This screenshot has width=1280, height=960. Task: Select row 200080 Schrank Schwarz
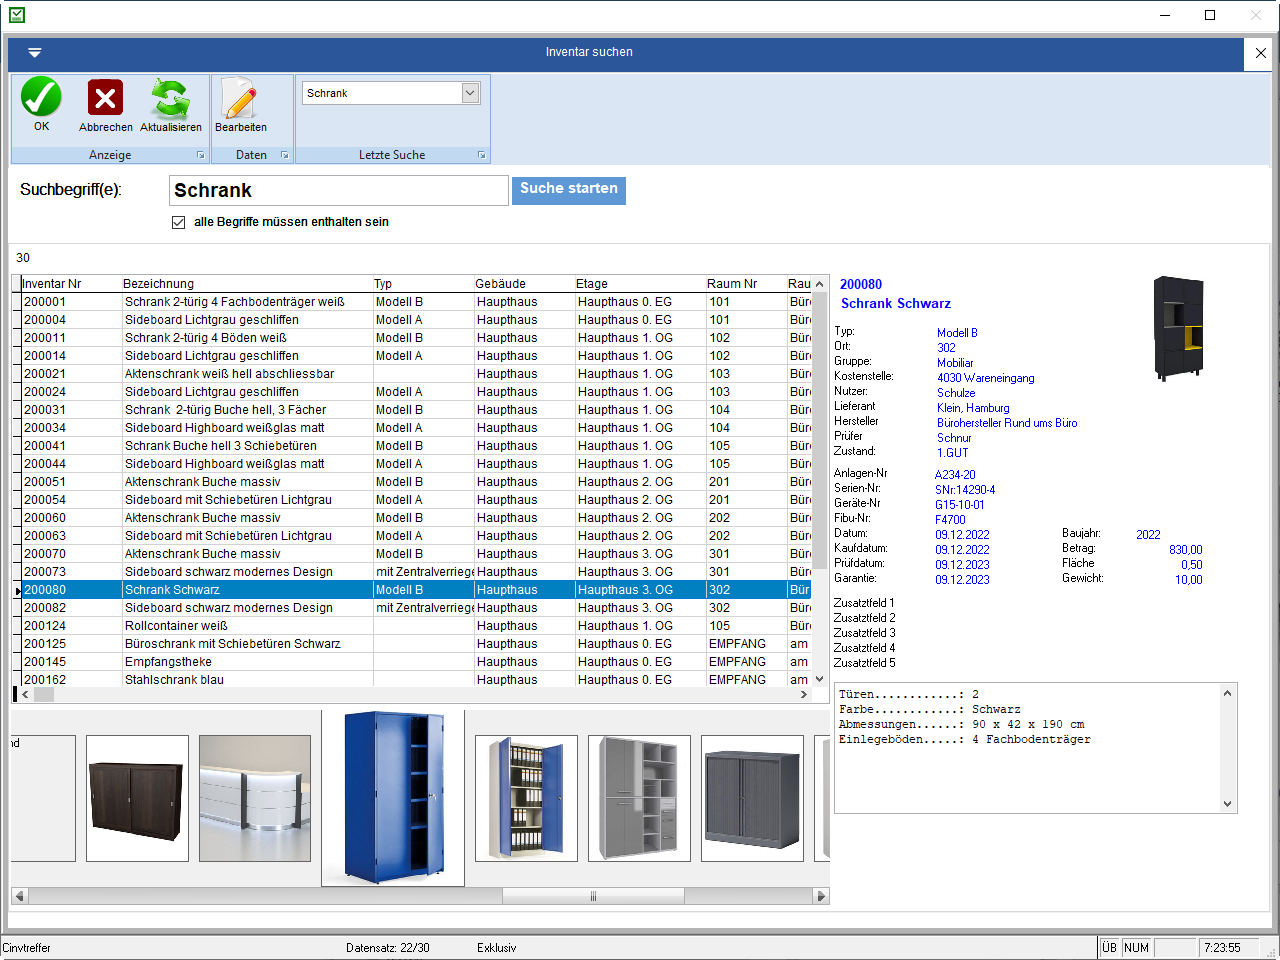(415, 590)
